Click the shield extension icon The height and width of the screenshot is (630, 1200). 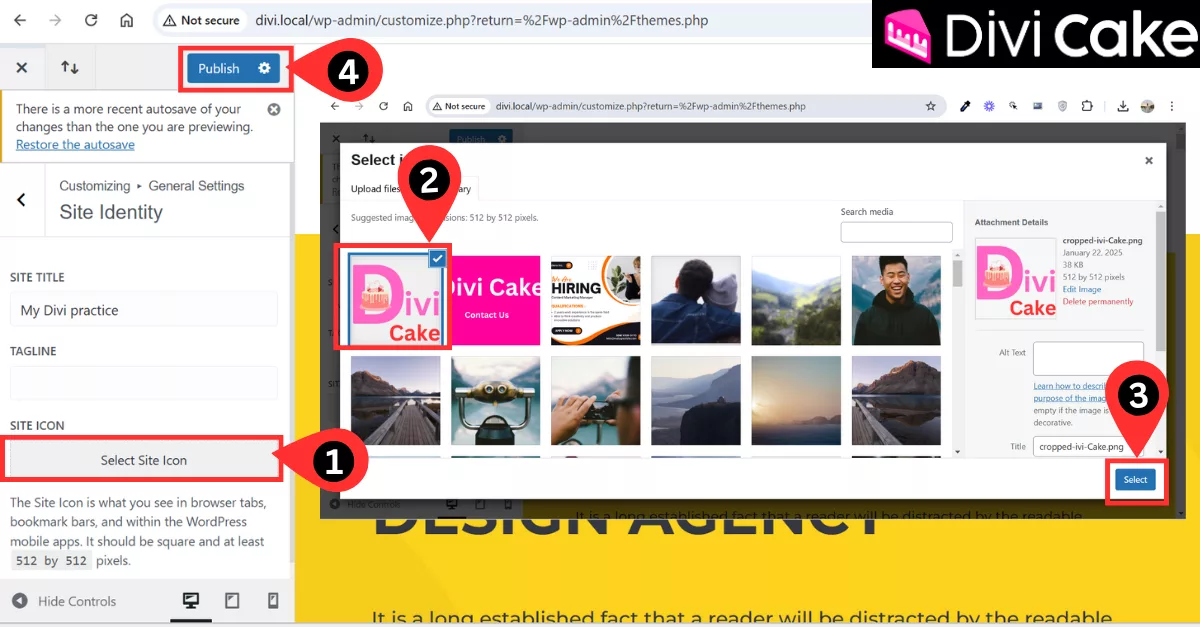pos(1062,106)
